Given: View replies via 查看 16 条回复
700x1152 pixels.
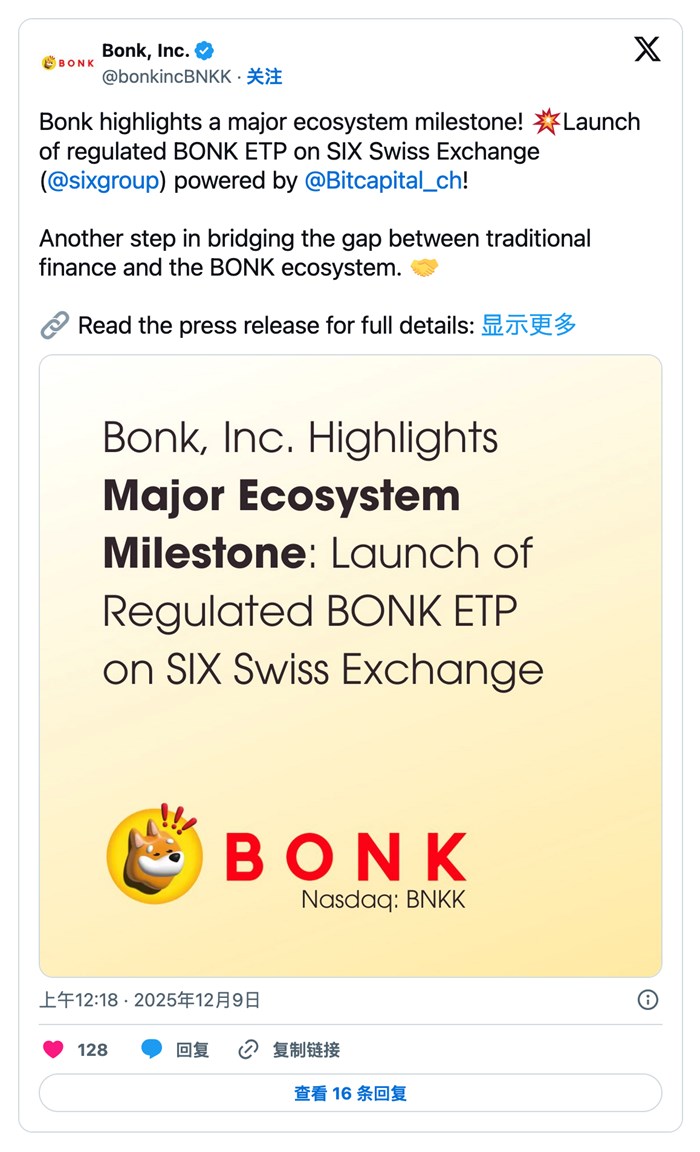Looking at the screenshot, I should tap(350, 1093).
